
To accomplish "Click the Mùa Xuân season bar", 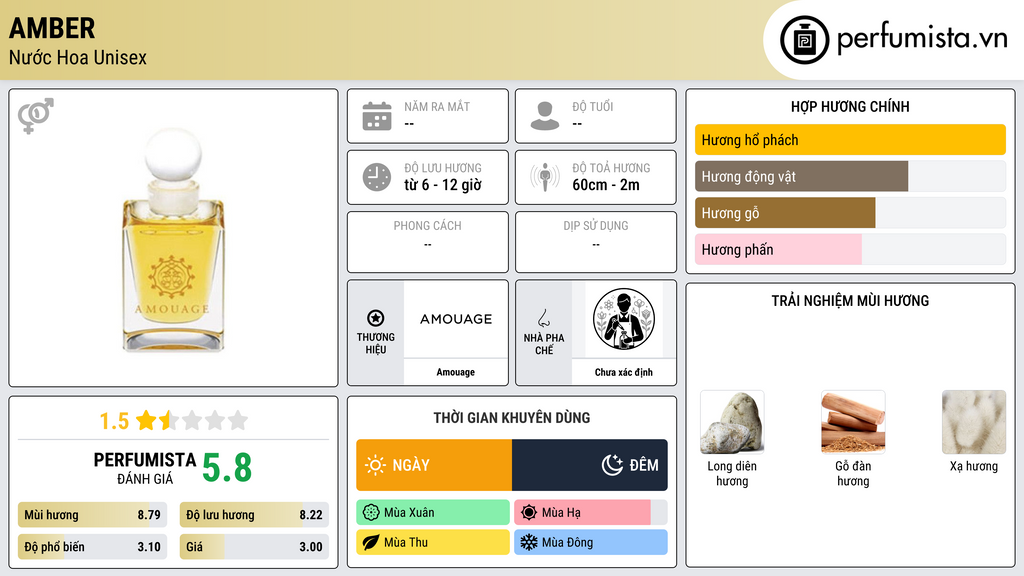I will (x=433, y=513).
